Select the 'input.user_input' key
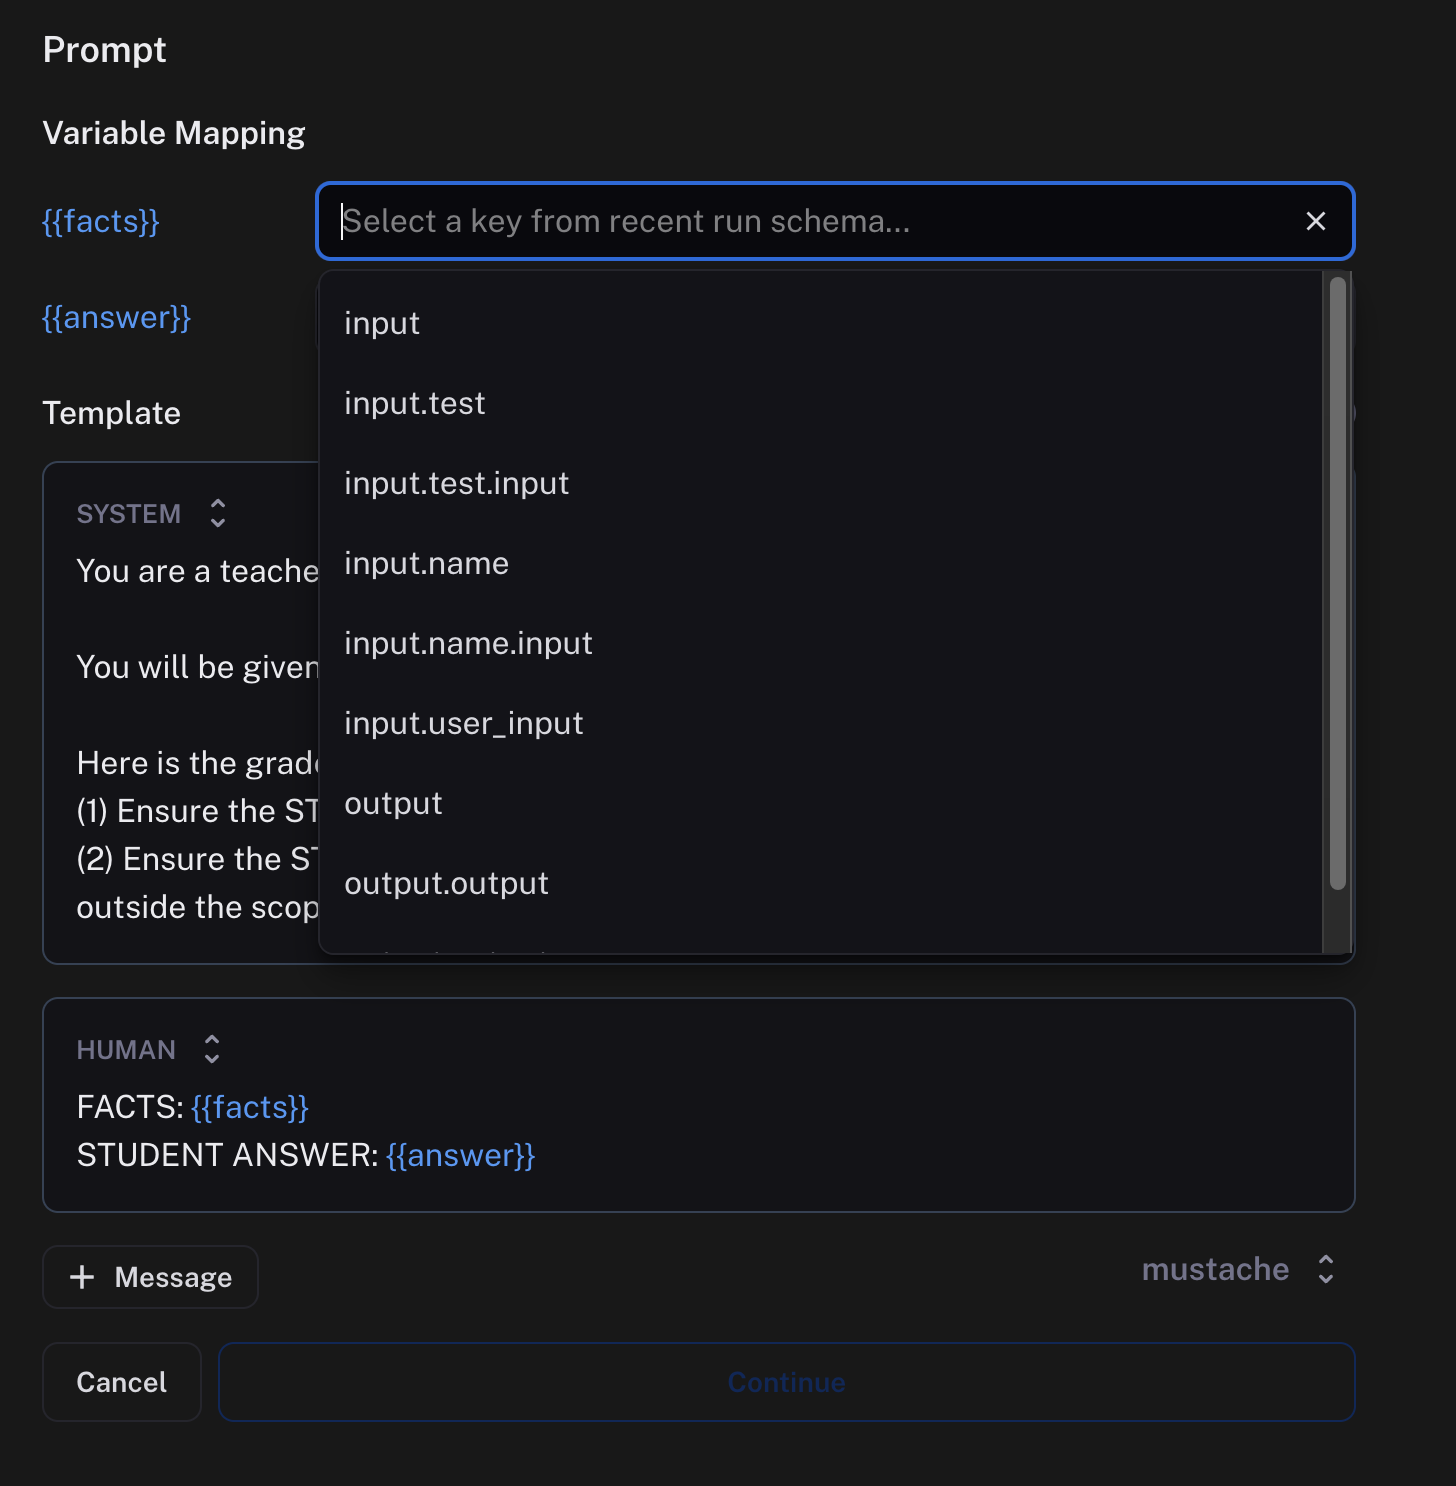Screen dimensions: 1456x1486 (463, 723)
